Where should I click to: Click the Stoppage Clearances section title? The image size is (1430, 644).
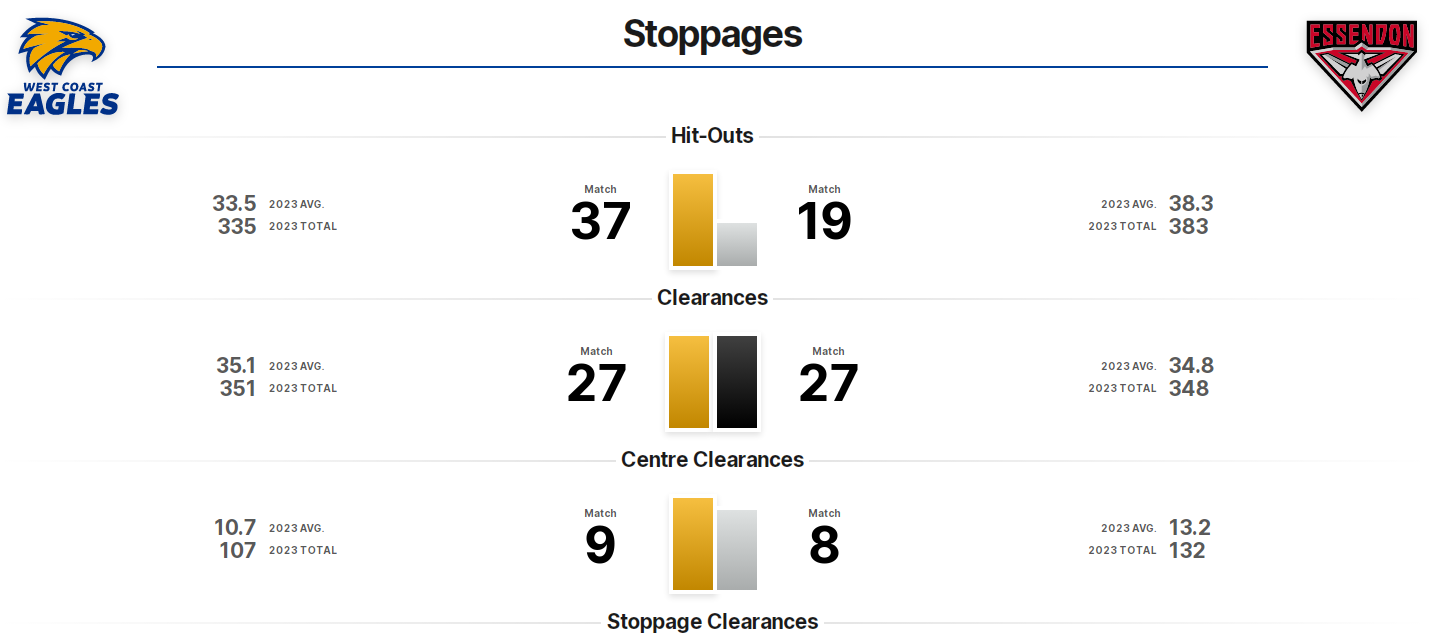pos(712,622)
